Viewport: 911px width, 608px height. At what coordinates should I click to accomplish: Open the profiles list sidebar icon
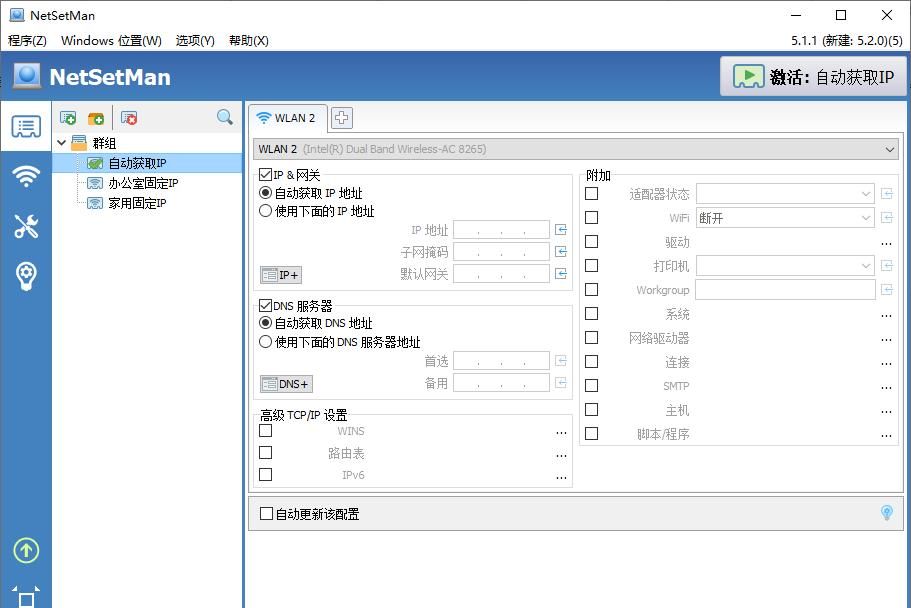click(x=26, y=126)
